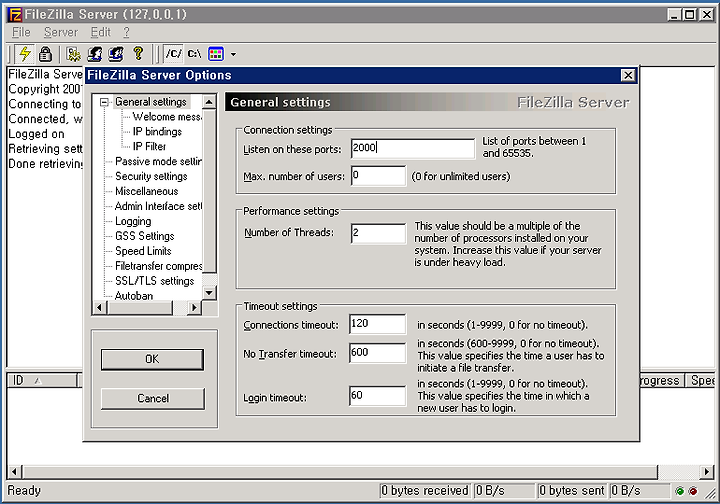Image resolution: width=720 pixels, height=504 pixels.
Task: Open the ? help menu
Action: 126,32
